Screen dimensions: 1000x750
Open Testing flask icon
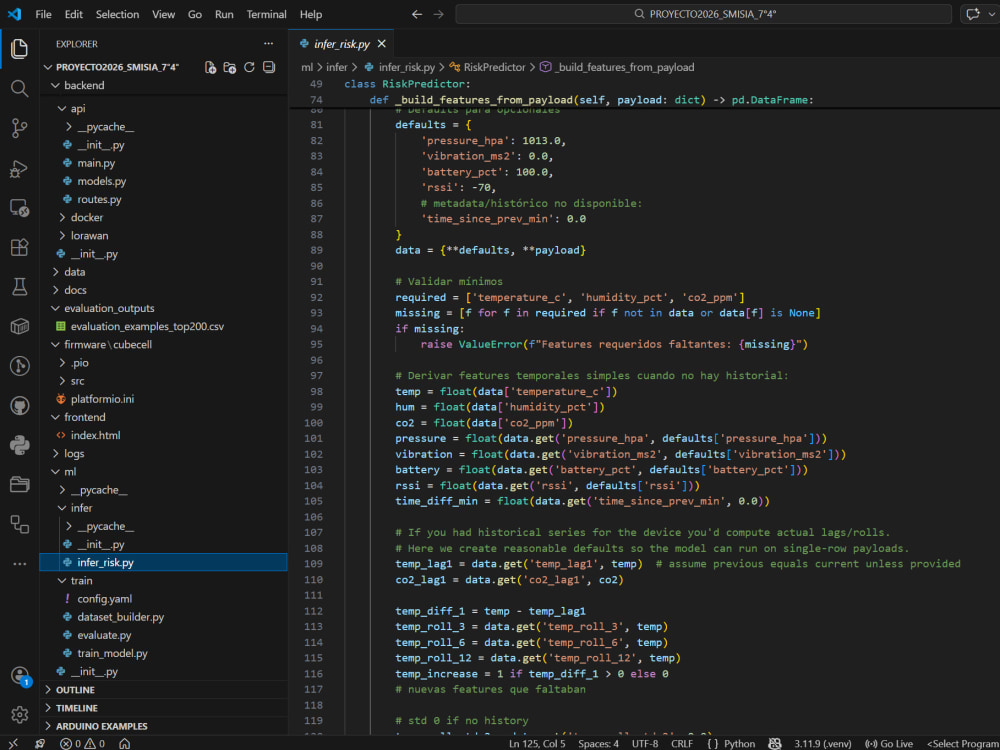pyautogui.click(x=19, y=287)
